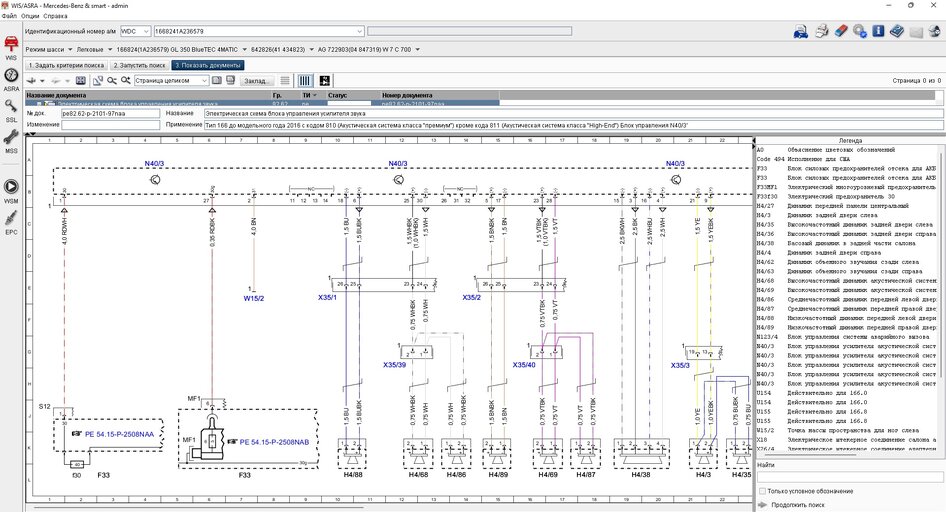Open the Справка menu
This screenshot has height=512, width=946.
[57, 17]
